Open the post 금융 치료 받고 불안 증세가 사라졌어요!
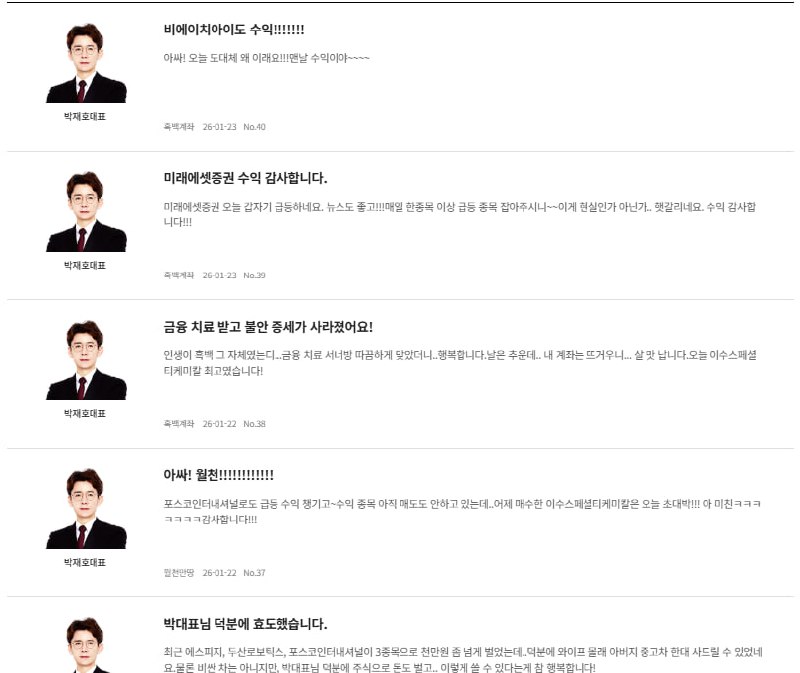Image resolution: width=800 pixels, height=673 pixels. (x=268, y=327)
